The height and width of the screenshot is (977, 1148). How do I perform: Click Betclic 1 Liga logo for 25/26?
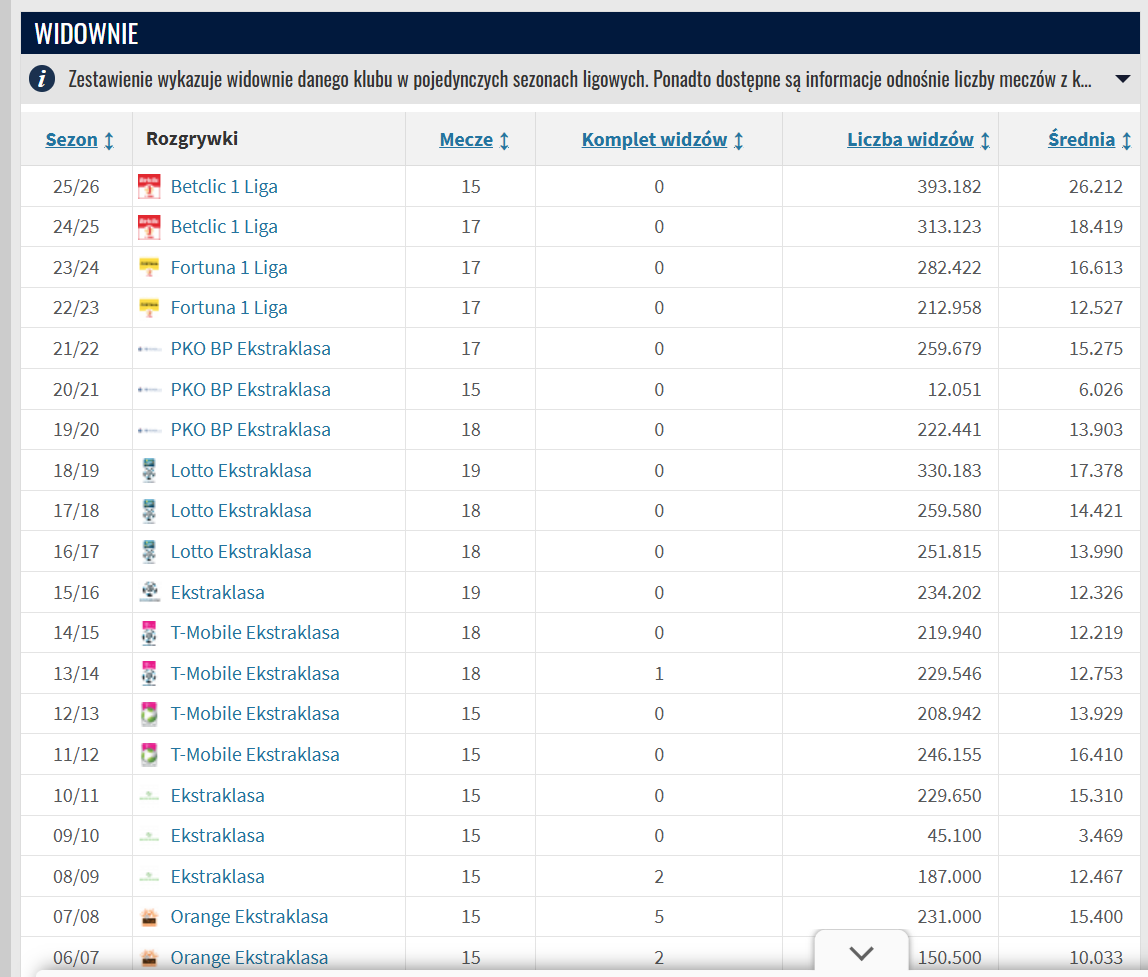(x=149, y=187)
